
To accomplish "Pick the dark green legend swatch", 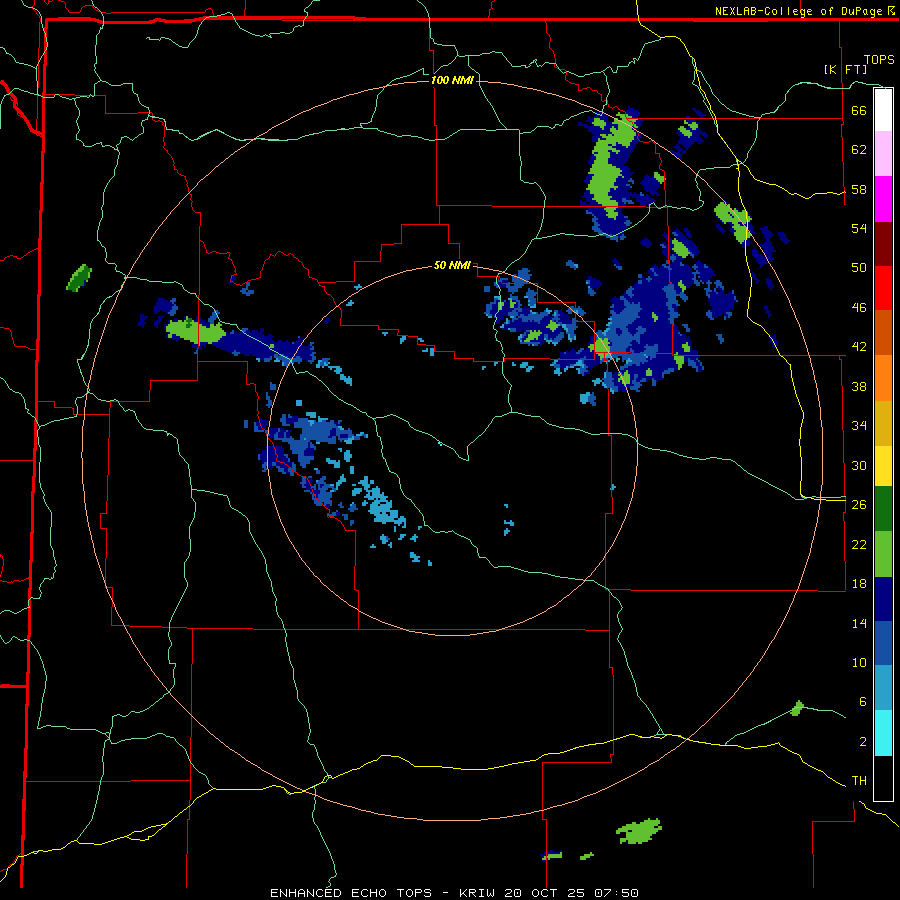I will [883, 509].
